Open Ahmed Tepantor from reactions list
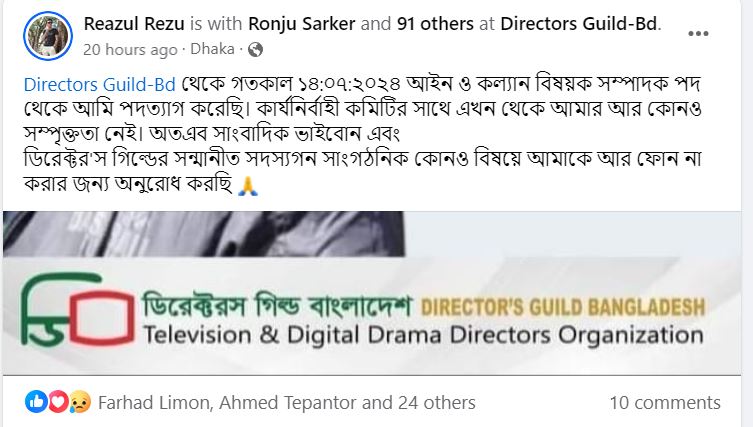This screenshot has width=753, height=427. 288,403
